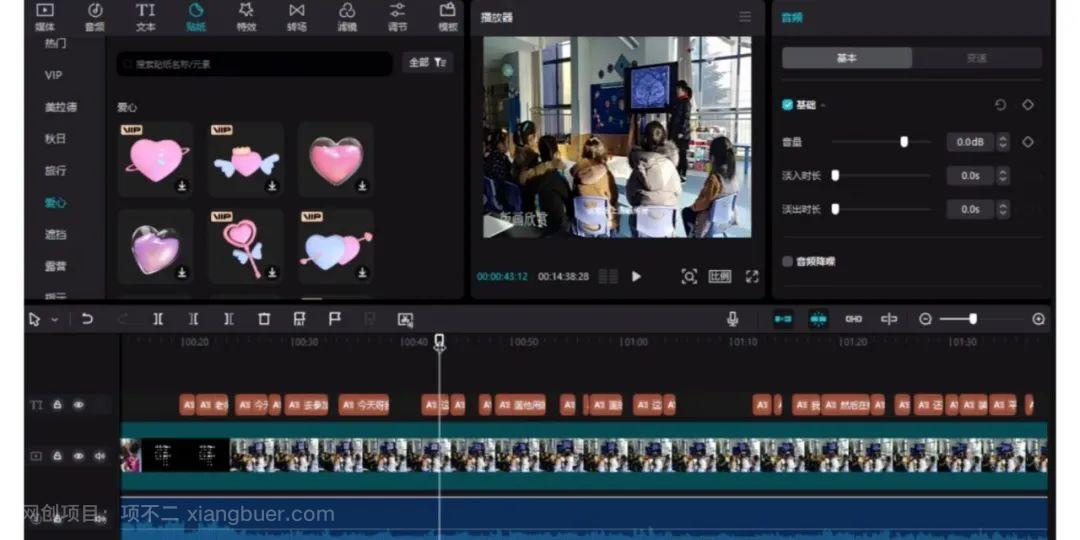Image resolution: width=1080 pixels, height=540 pixels.
Task: Click the reset icon beside 基础
Action: pyautogui.click(x=1000, y=105)
